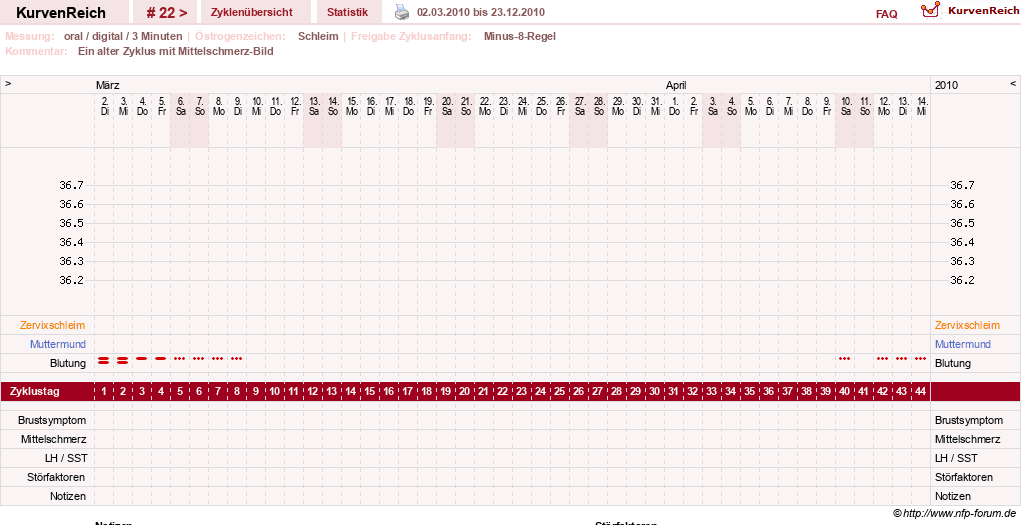Click the left Notizen row label
This screenshot has height=525, width=1021.
tap(68, 496)
